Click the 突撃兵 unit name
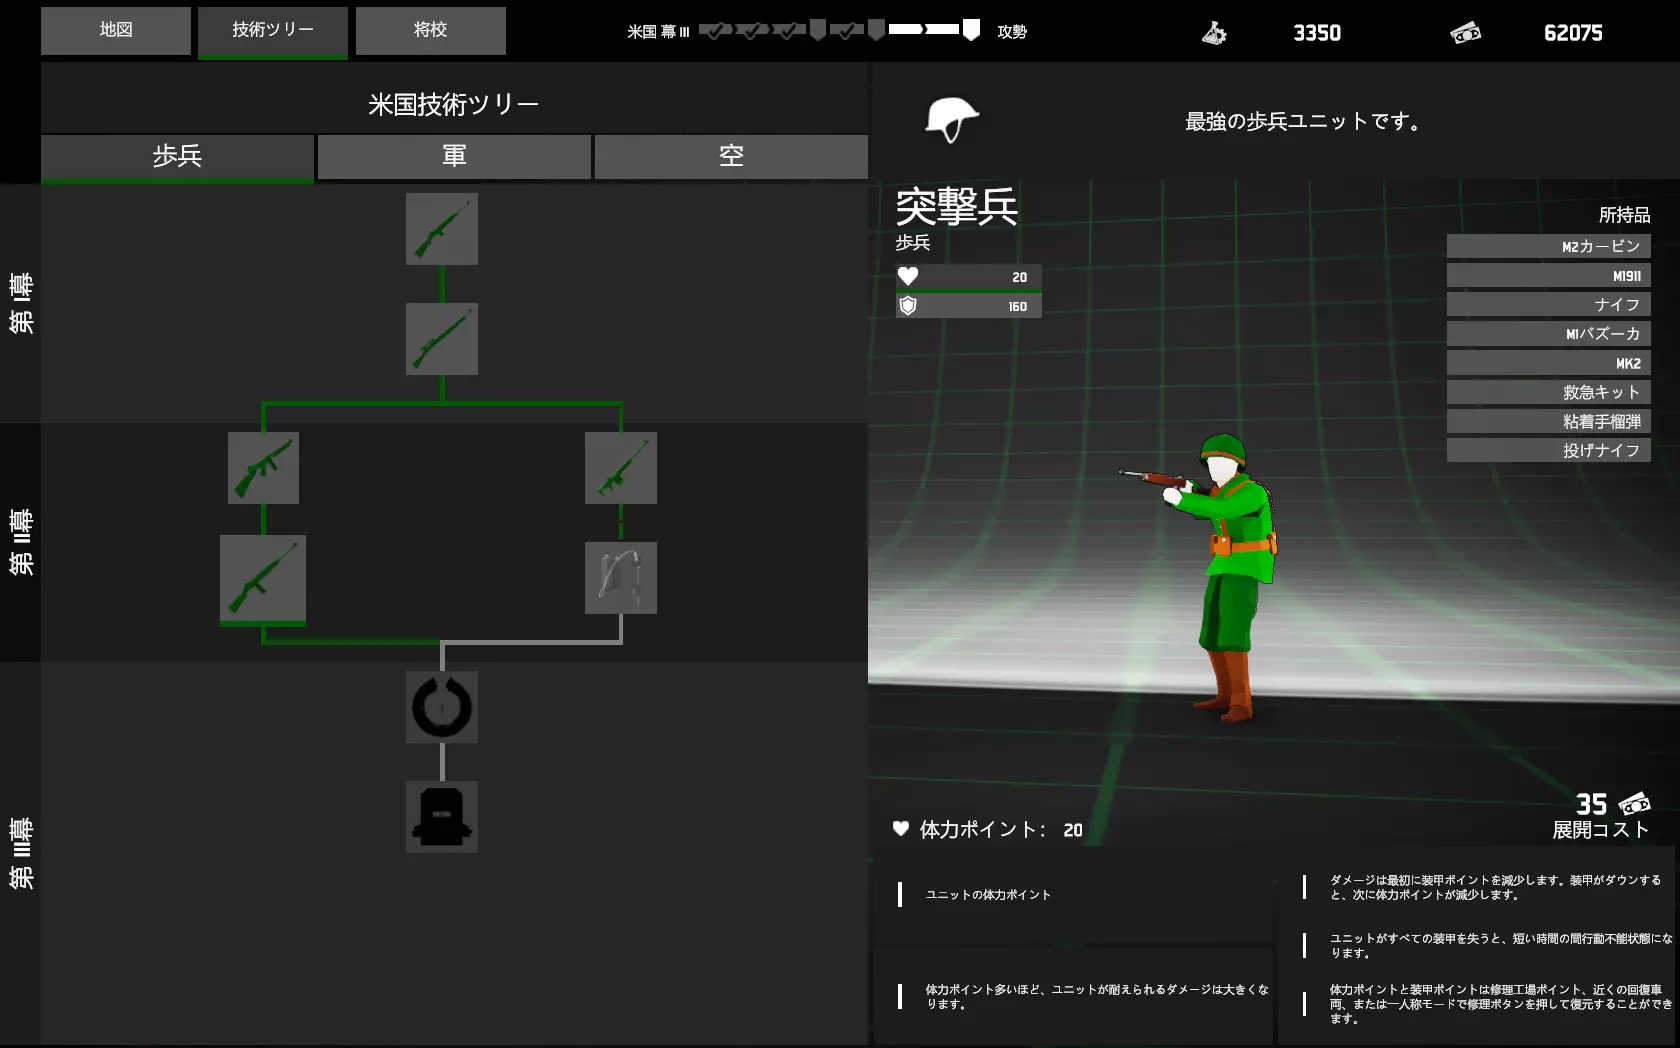Image resolution: width=1680 pixels, height=1048 pixels. (956, 207)
